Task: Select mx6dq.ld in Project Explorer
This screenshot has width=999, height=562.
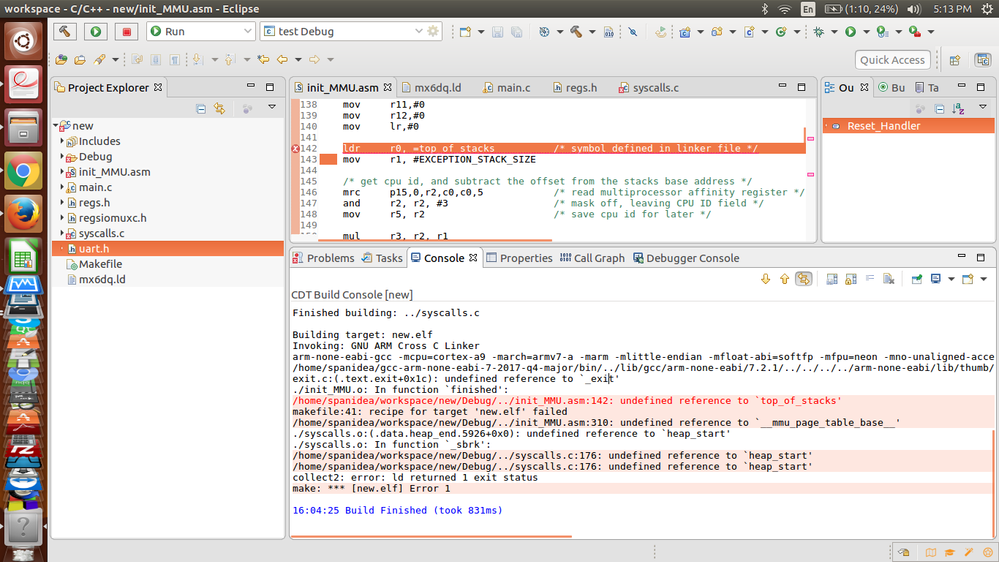Action: pyautogui.click(x=102, y=279)
